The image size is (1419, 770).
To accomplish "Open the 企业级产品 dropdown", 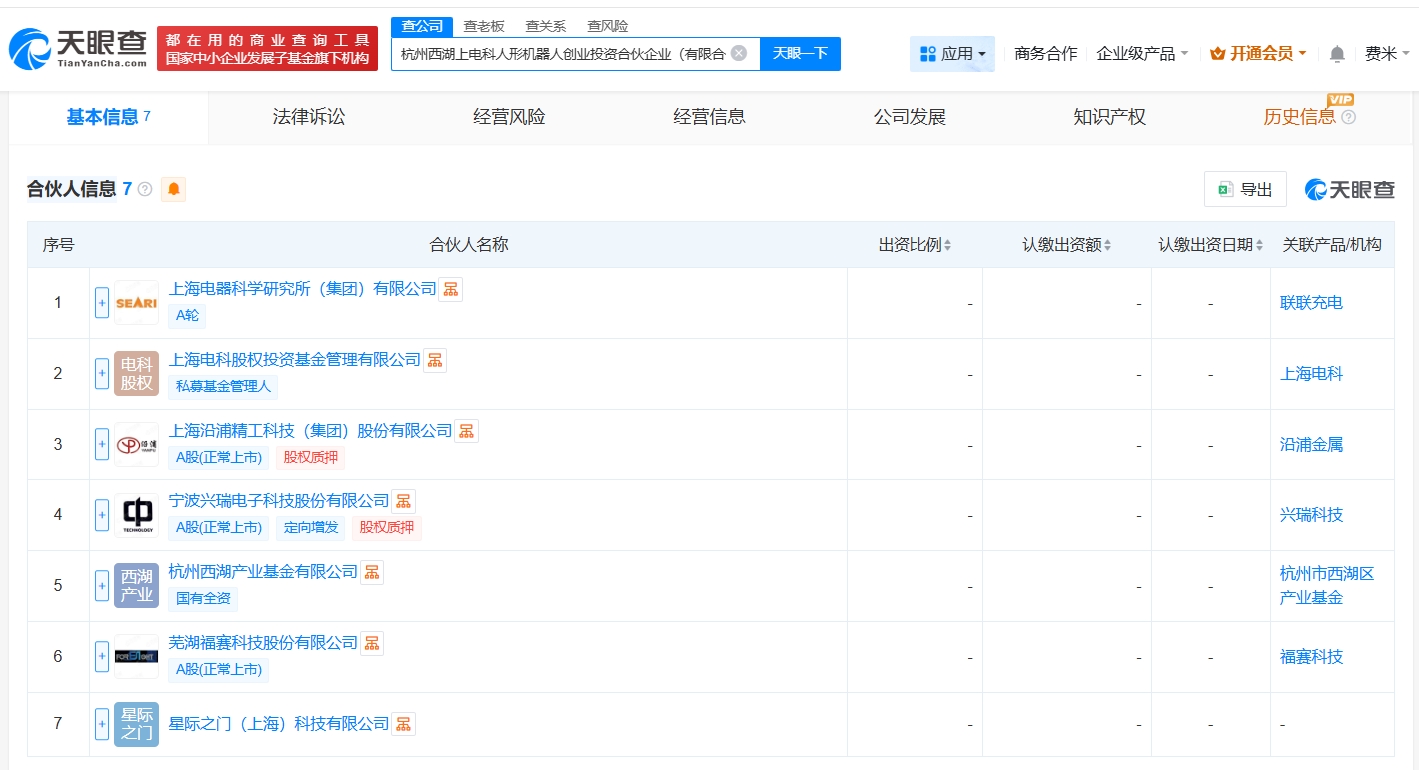I will (x=1142, y=54).
